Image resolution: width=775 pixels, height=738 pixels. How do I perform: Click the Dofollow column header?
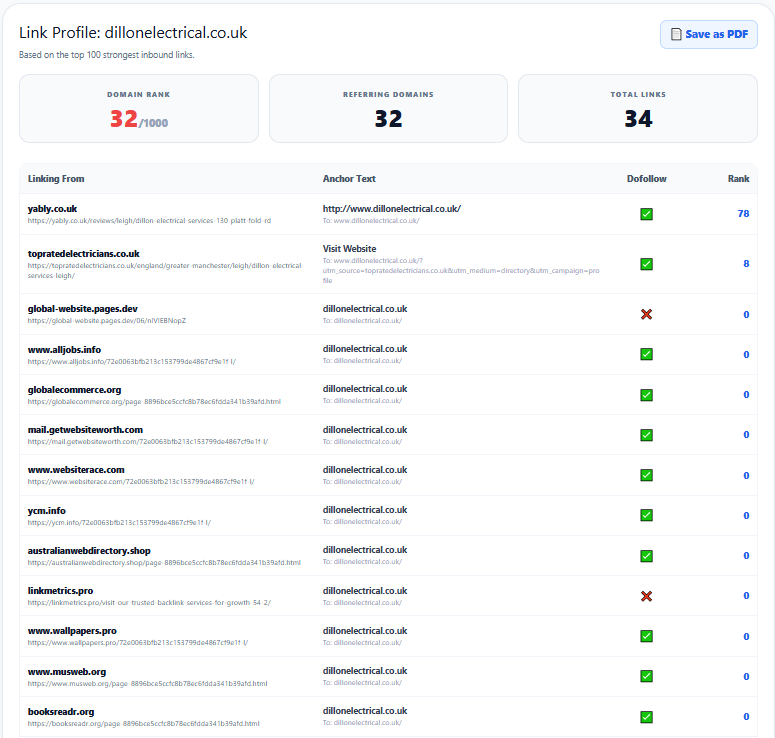click(x=646, y=178)
